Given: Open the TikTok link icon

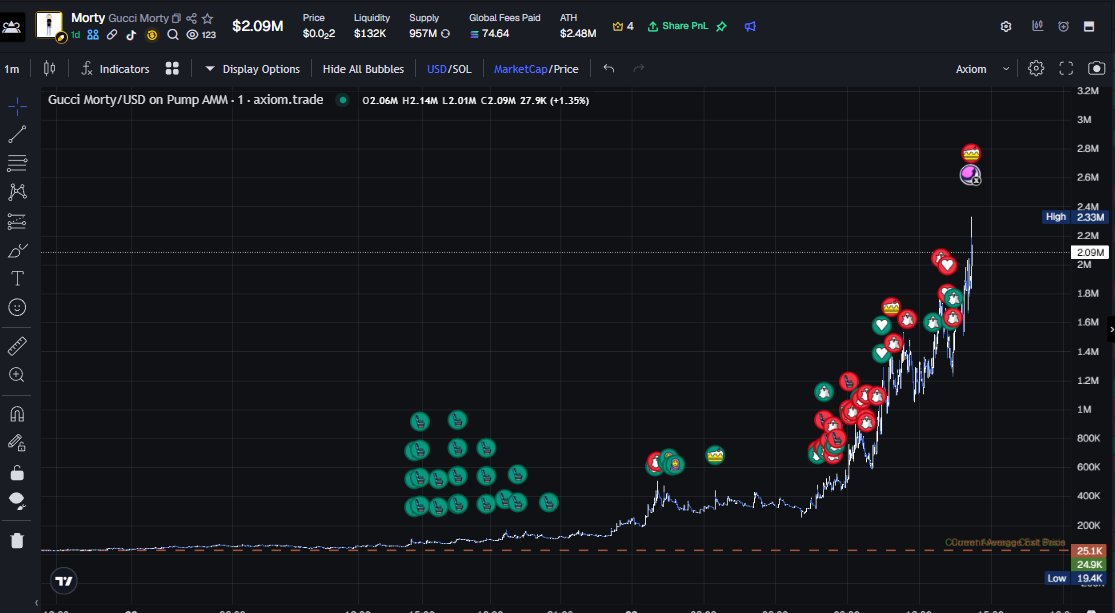Looking at the screenshot, I should 131,34.
